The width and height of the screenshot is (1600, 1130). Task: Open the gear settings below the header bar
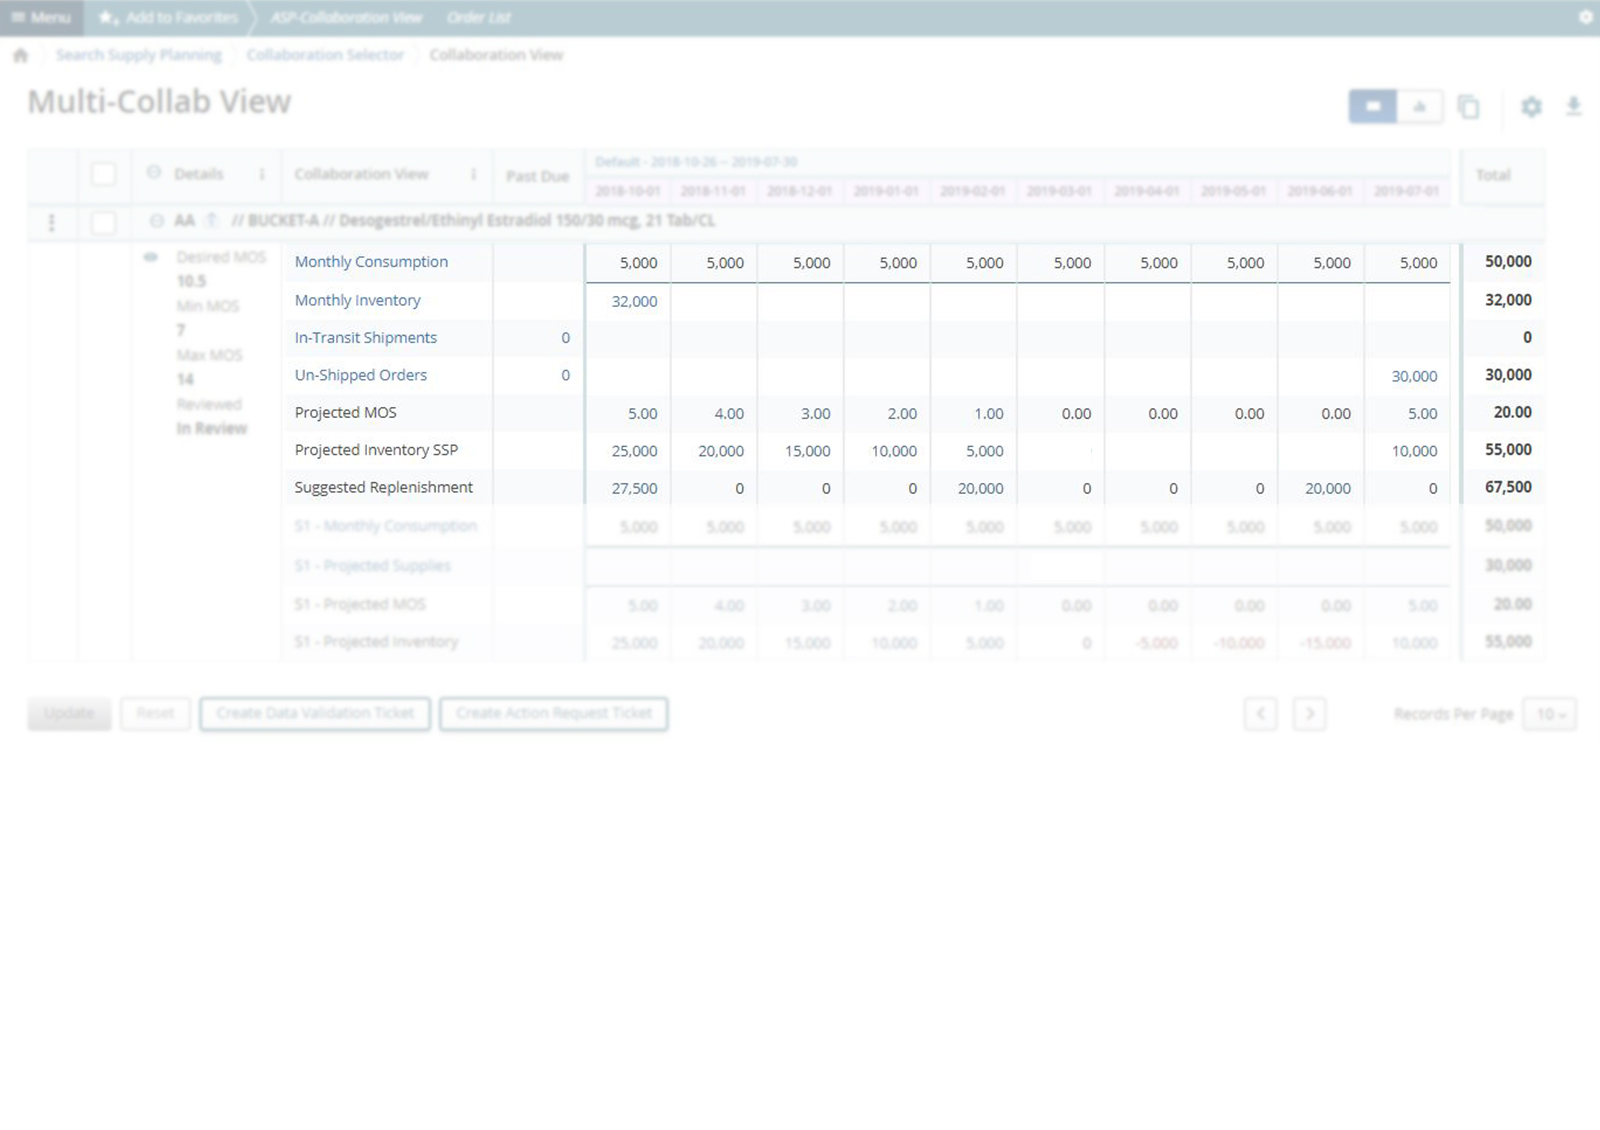pos(1531,106)
